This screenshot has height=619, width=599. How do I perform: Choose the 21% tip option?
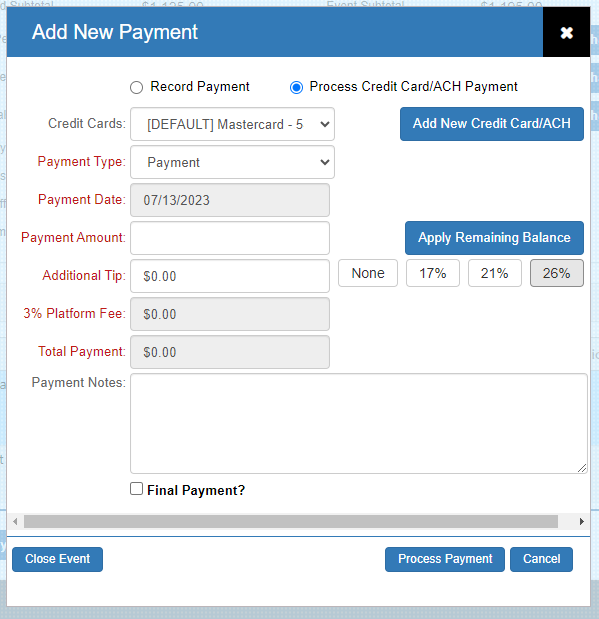tap(494, 273)
